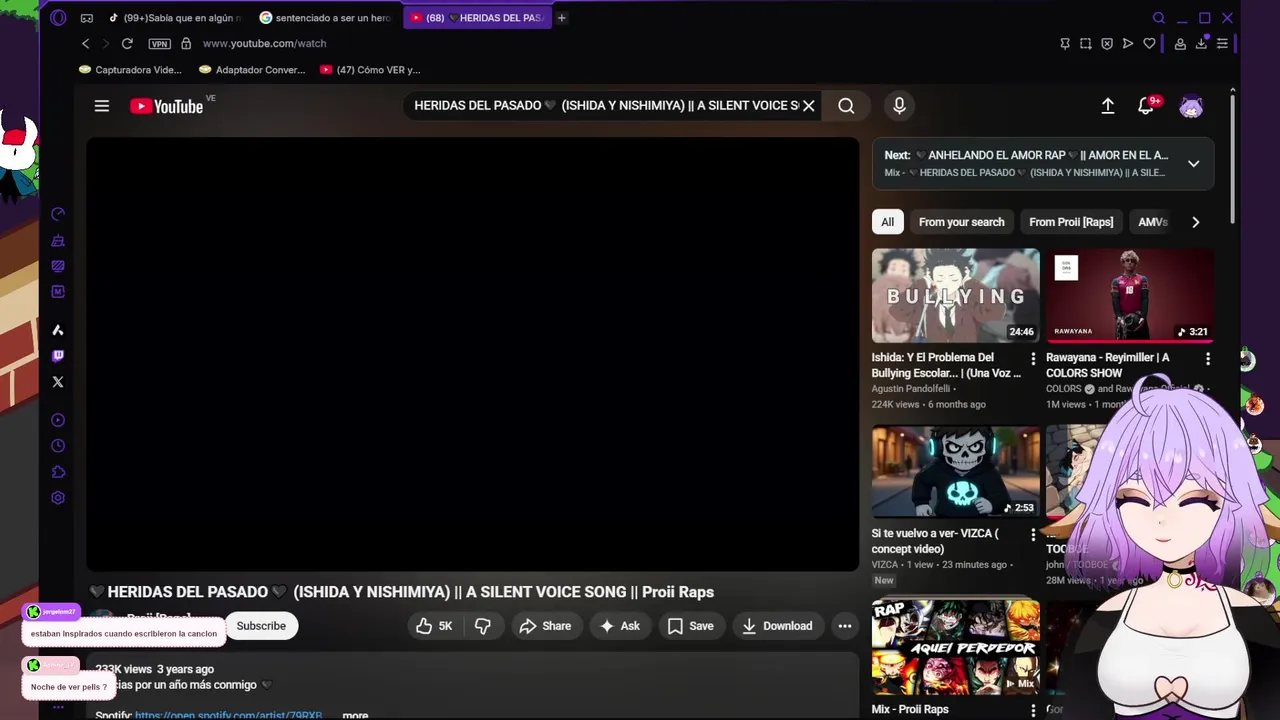Select the From your search chip
This screenshot has height=720, width=1280.
pos(961,222)
